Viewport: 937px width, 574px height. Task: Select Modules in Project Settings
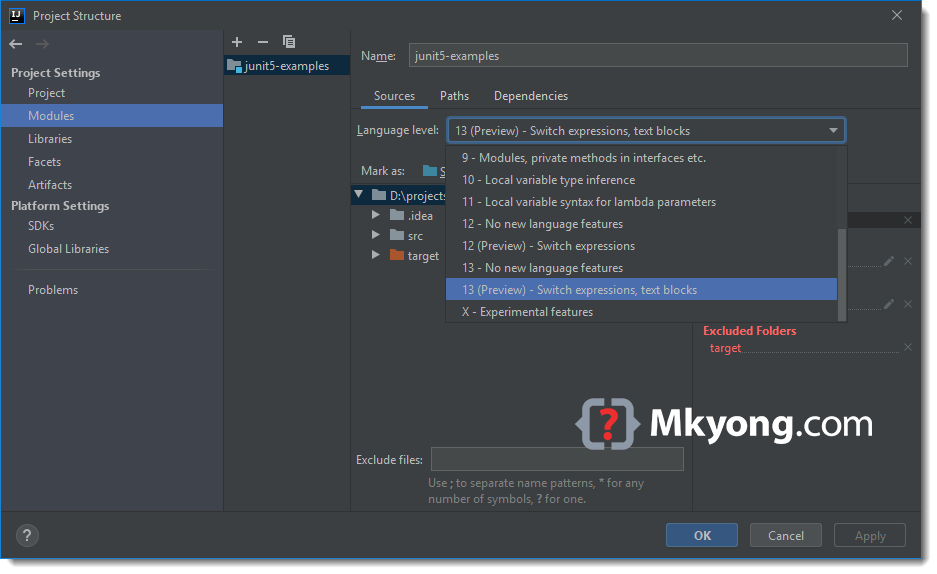[x=112, y=116]
